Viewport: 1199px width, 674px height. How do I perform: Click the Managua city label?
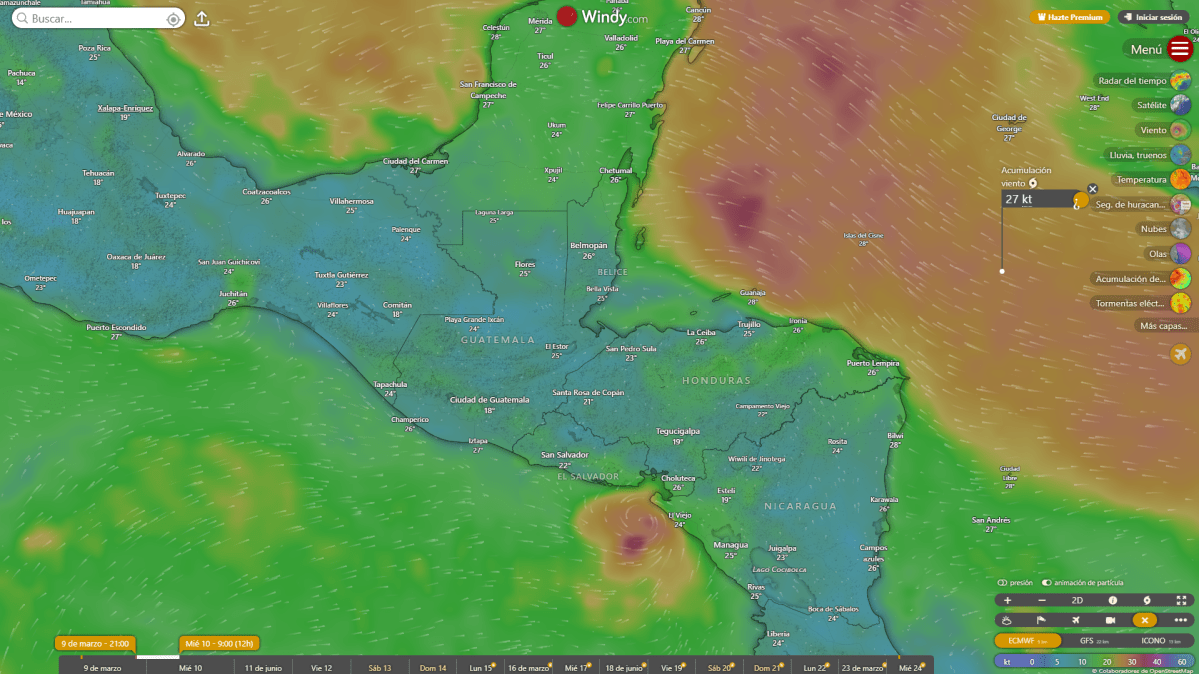[730, 545]
